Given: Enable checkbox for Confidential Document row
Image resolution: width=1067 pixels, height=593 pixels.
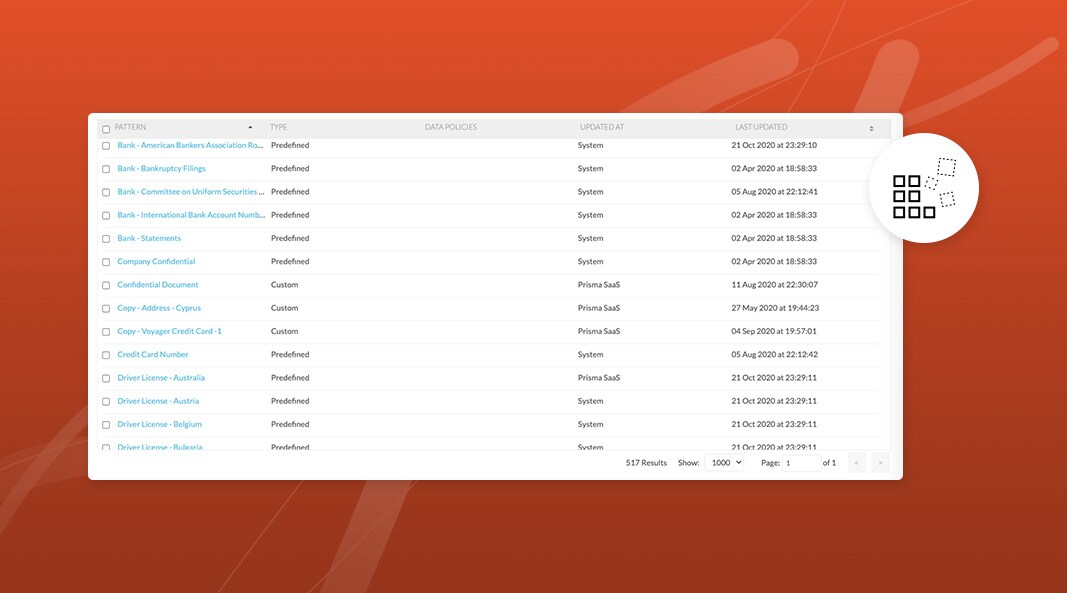Looking at the screenshot, I should click(x=105, y=285).
